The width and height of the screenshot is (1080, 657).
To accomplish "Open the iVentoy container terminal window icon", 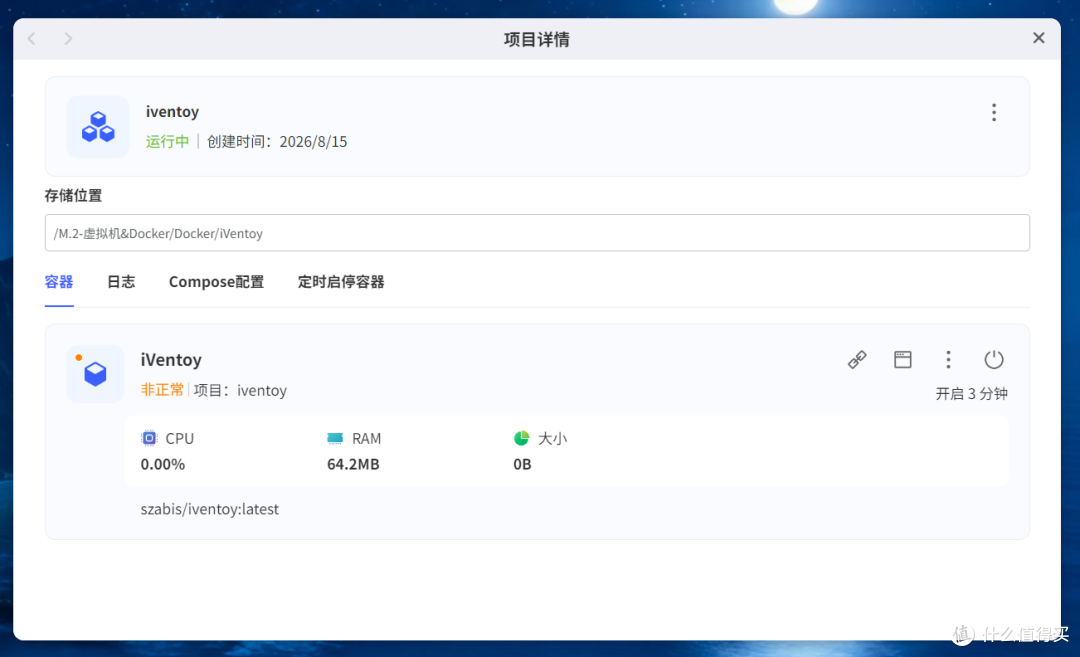I will coord(902,359).
